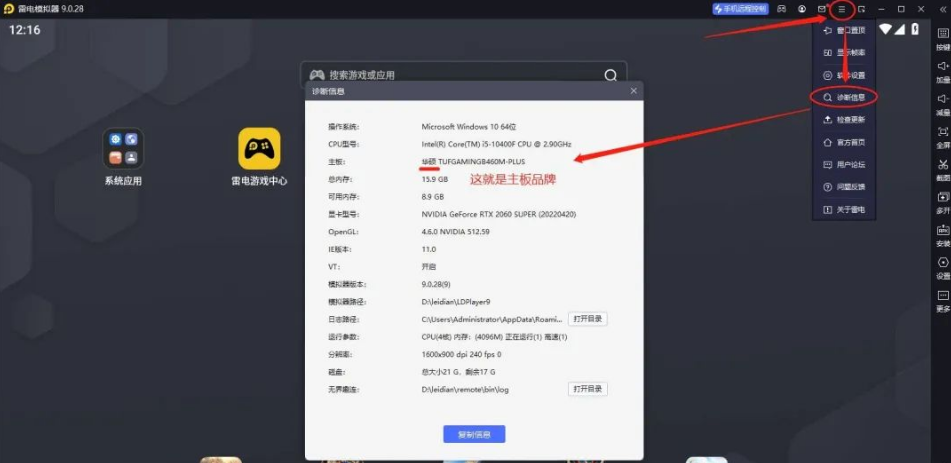Open the mail message icon

(822, 9)
